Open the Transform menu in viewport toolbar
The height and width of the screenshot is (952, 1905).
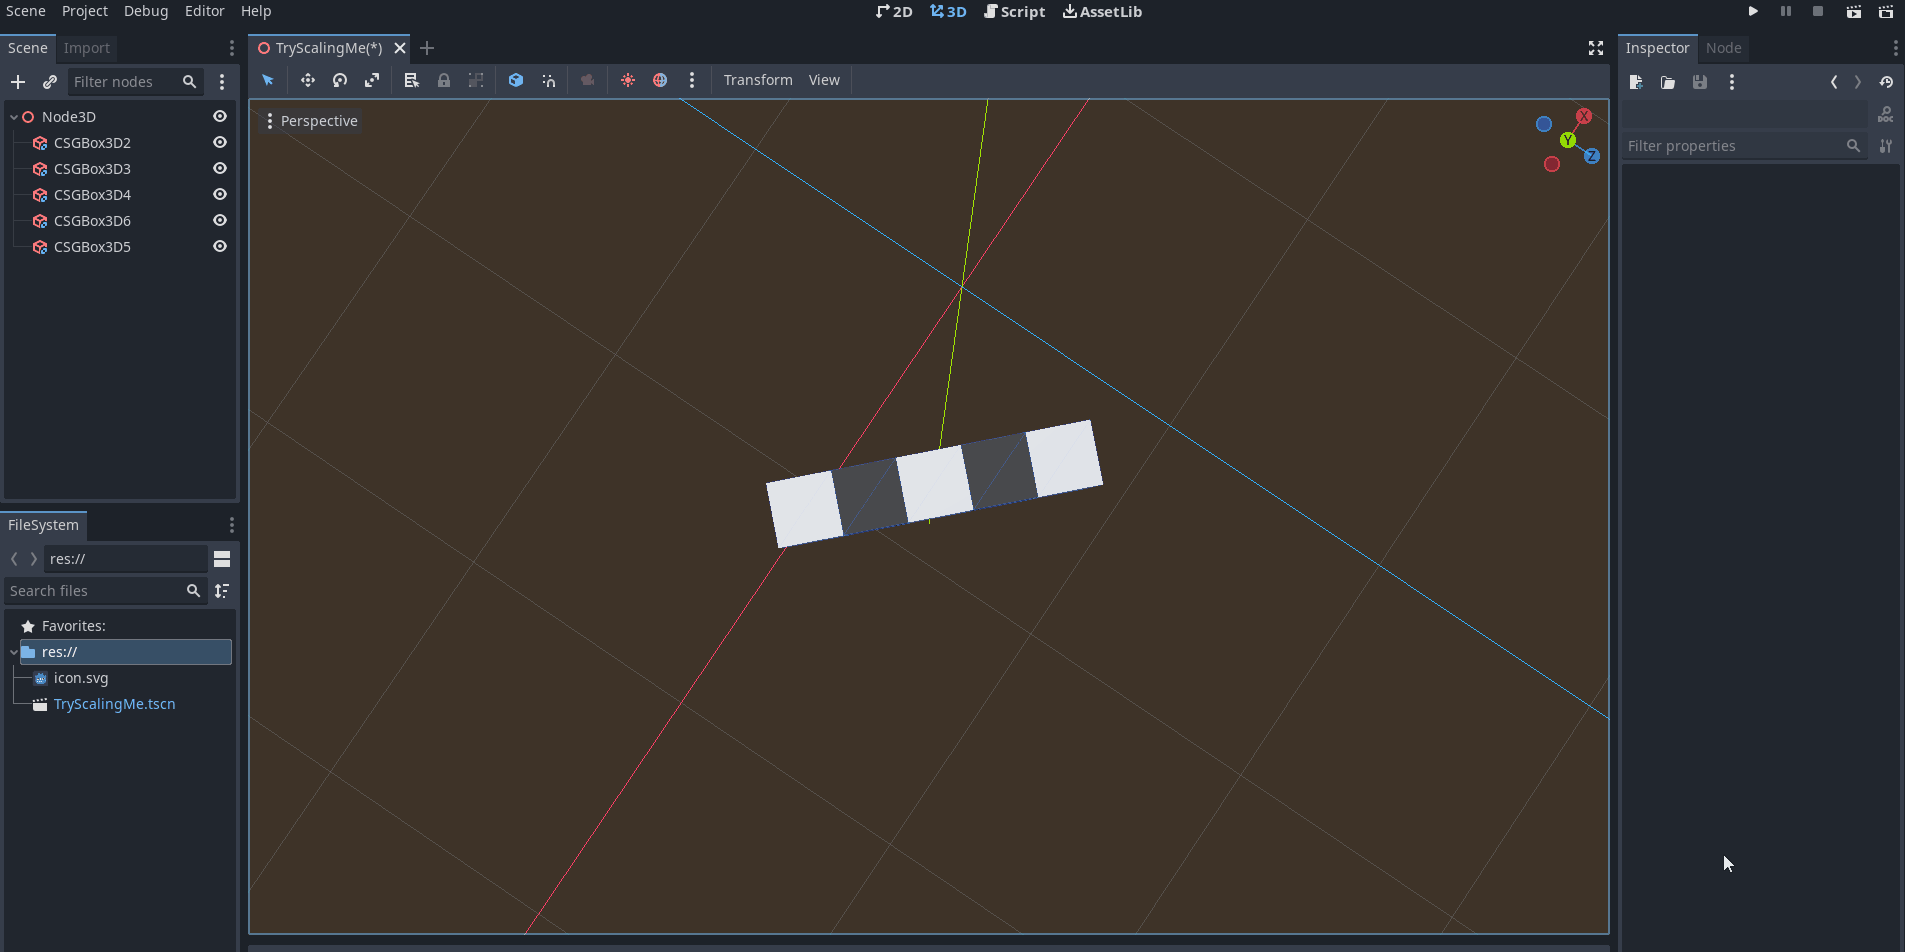(758, 80)
